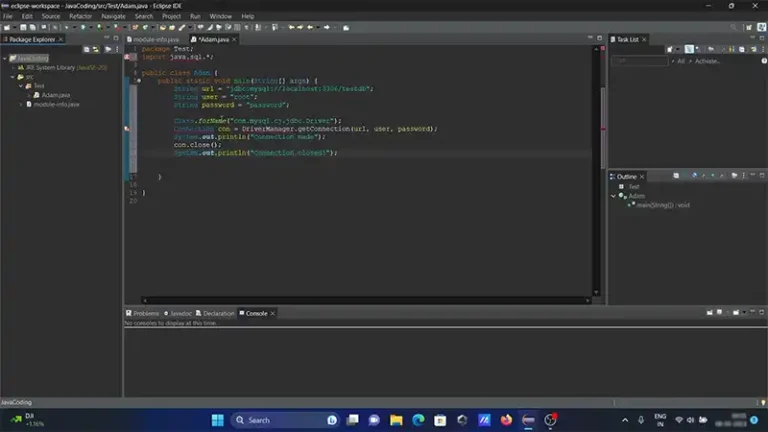The image size is (768, 432).
Task: Switch to the Problems tab
Action: (x=143, y=313)
